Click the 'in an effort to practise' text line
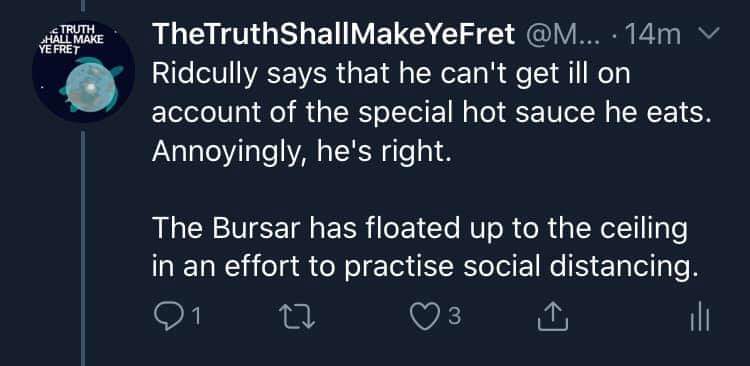750x366 pixels. [302, 267]
